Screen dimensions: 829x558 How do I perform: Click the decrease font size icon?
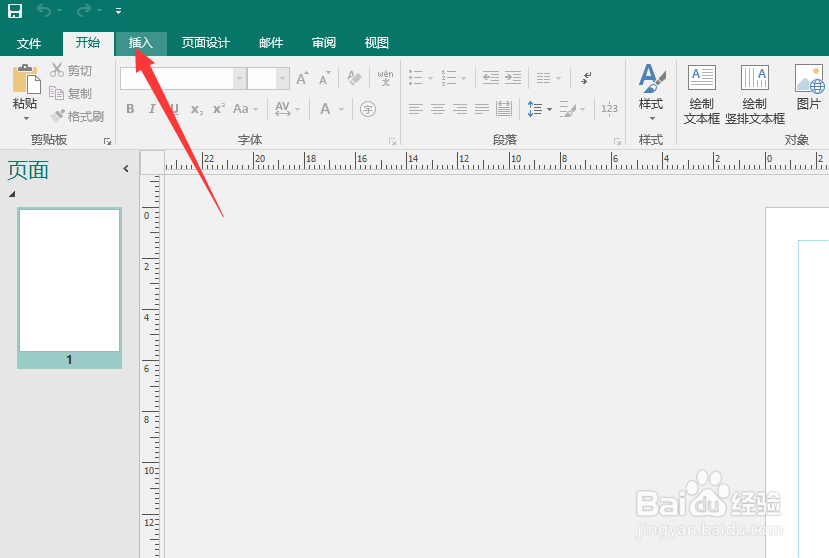[324, 78]
